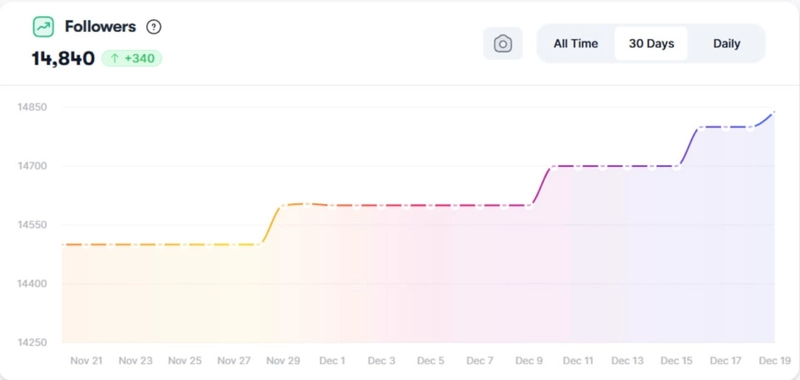Screen dimensions: 800x380
Task: Click the Nov 21 date label
Action: pyautogui.click(x=86, y=361)
